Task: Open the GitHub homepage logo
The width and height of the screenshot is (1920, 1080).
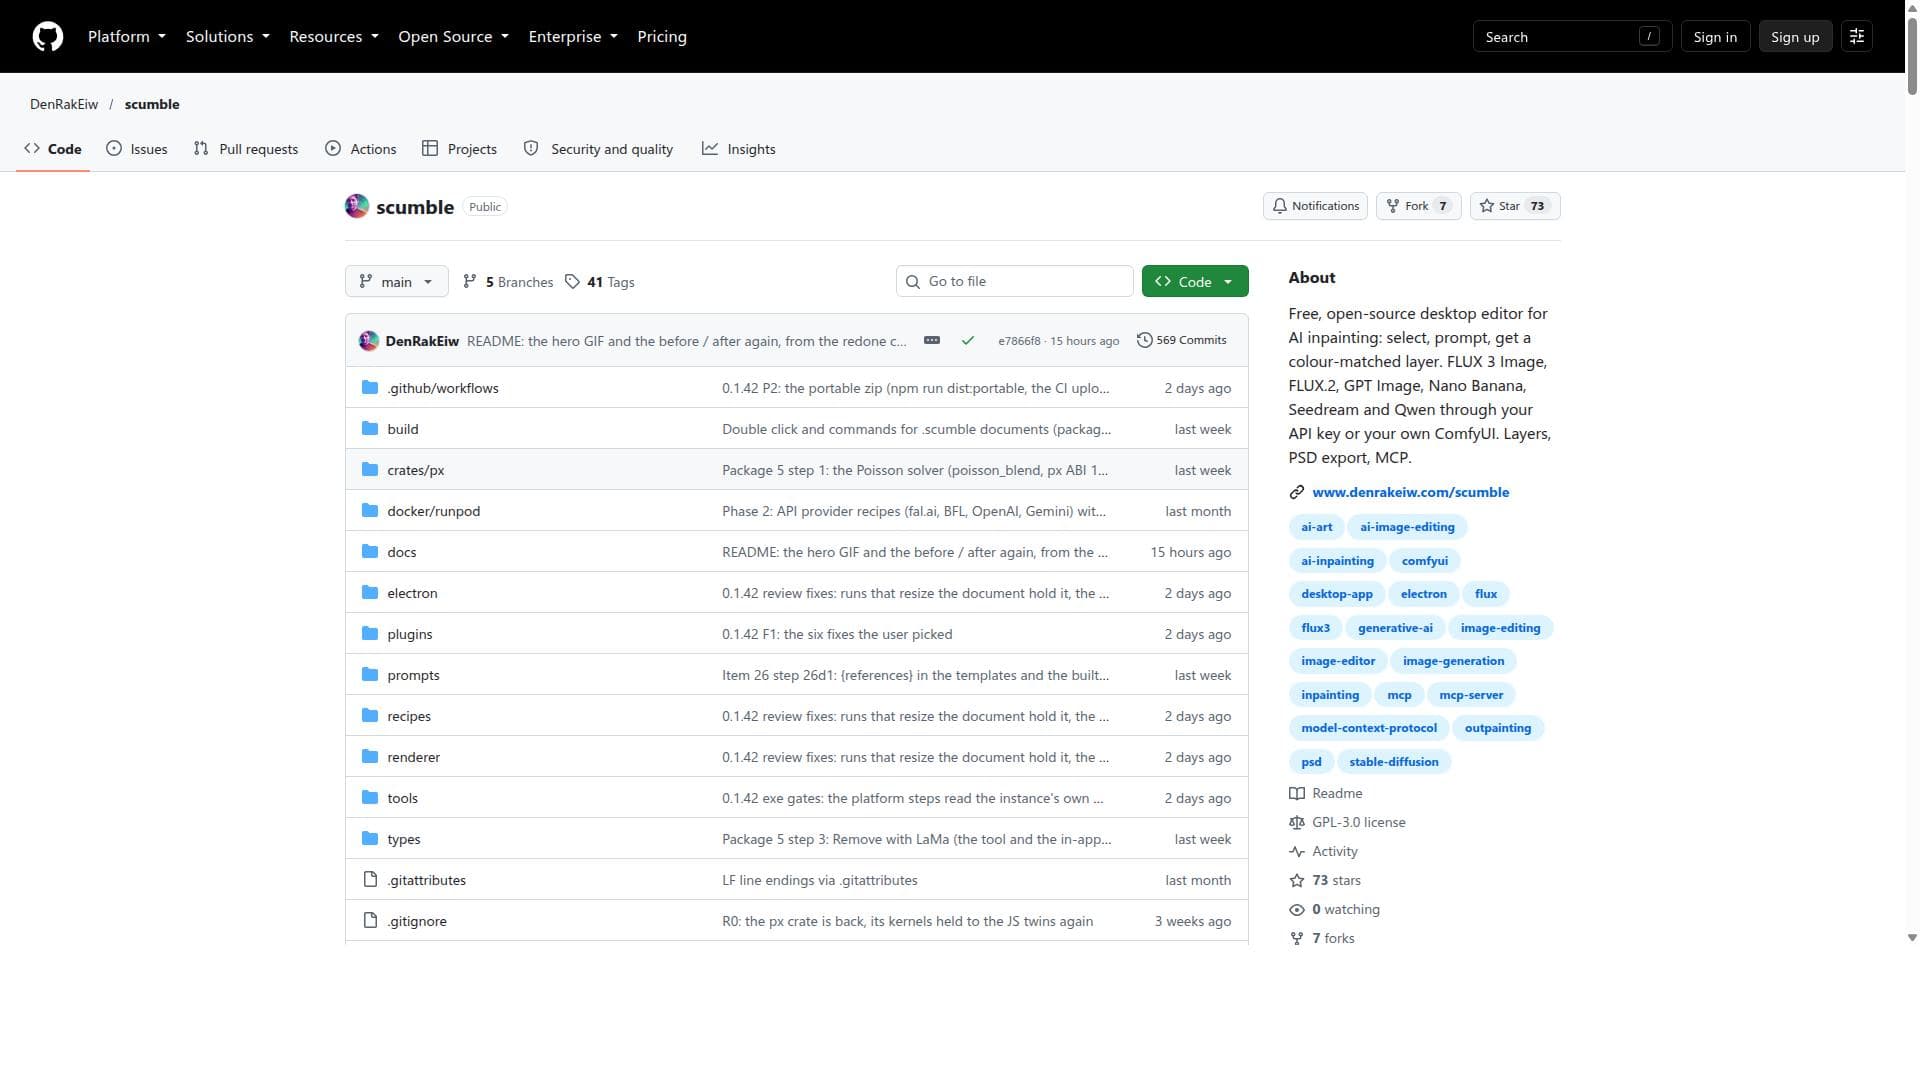Action: [x=48, y=37]
